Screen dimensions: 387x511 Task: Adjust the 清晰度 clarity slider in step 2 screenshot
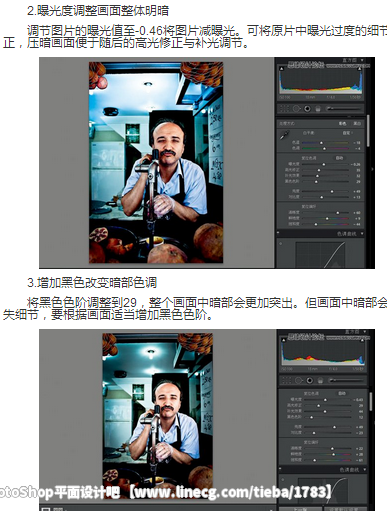click(x=326, y=213)
